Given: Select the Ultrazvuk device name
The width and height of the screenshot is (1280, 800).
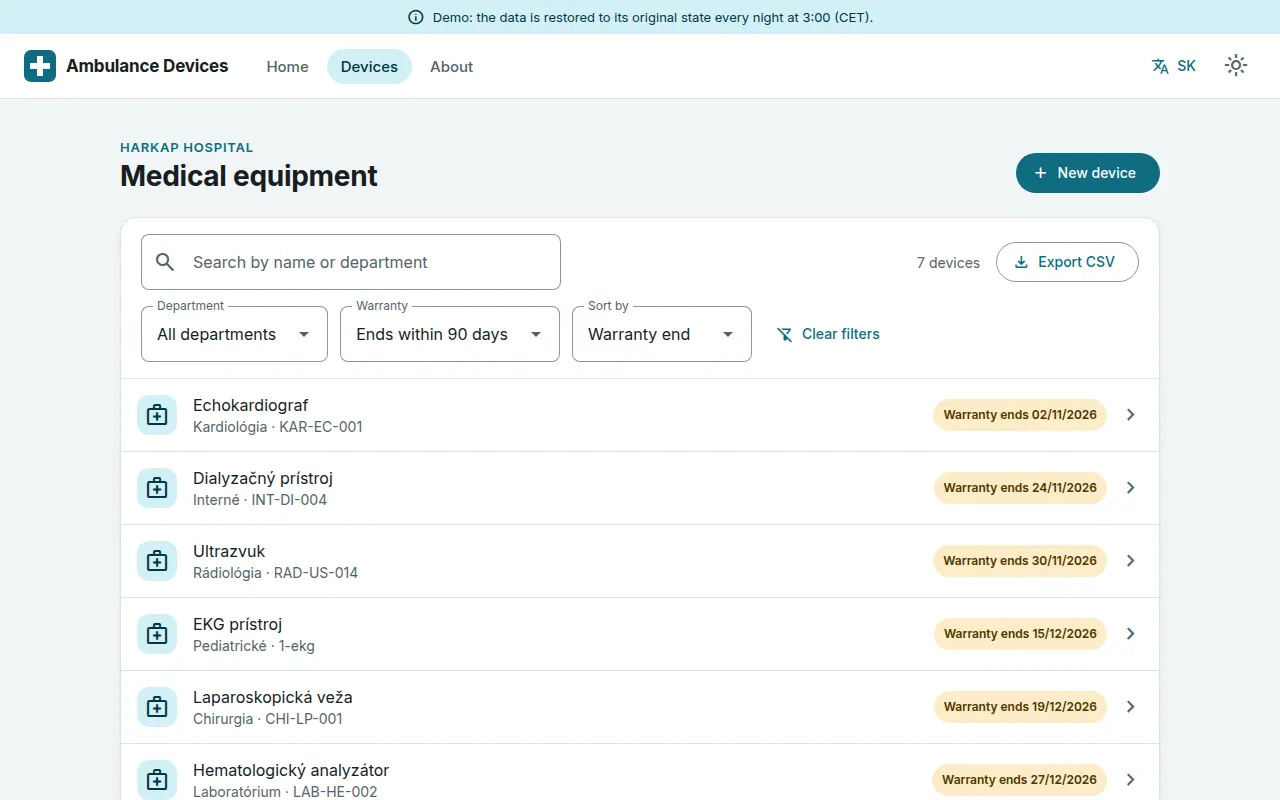Looking at the screenshot, I should (229, 551).
